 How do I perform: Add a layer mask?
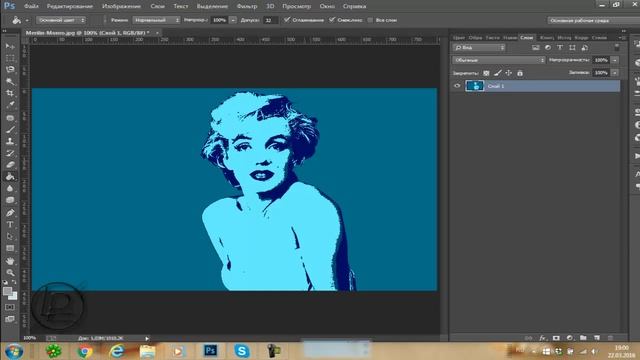point(556,338)
